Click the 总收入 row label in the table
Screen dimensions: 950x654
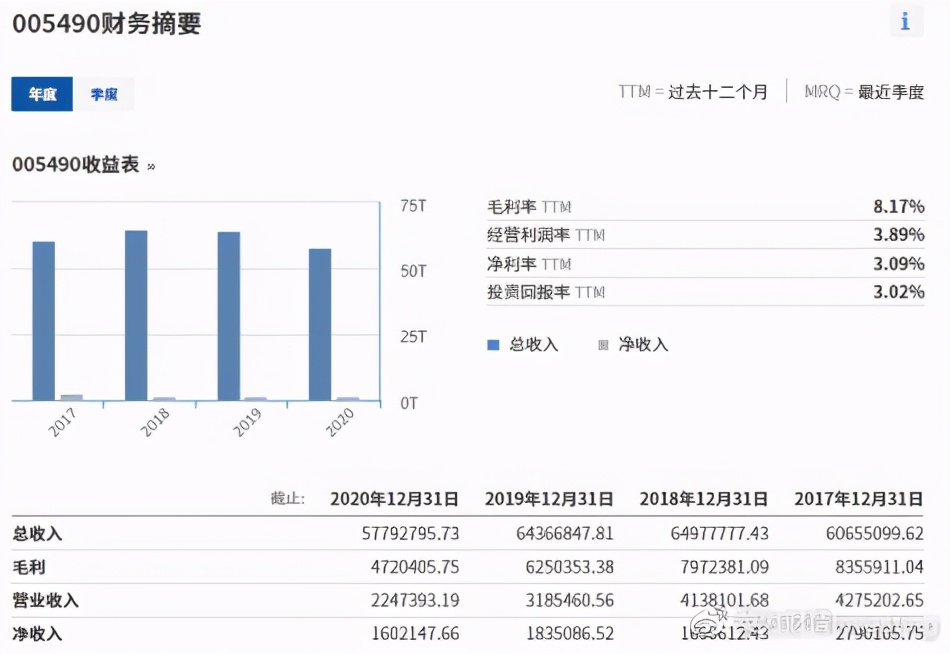(x=33, y=533)
